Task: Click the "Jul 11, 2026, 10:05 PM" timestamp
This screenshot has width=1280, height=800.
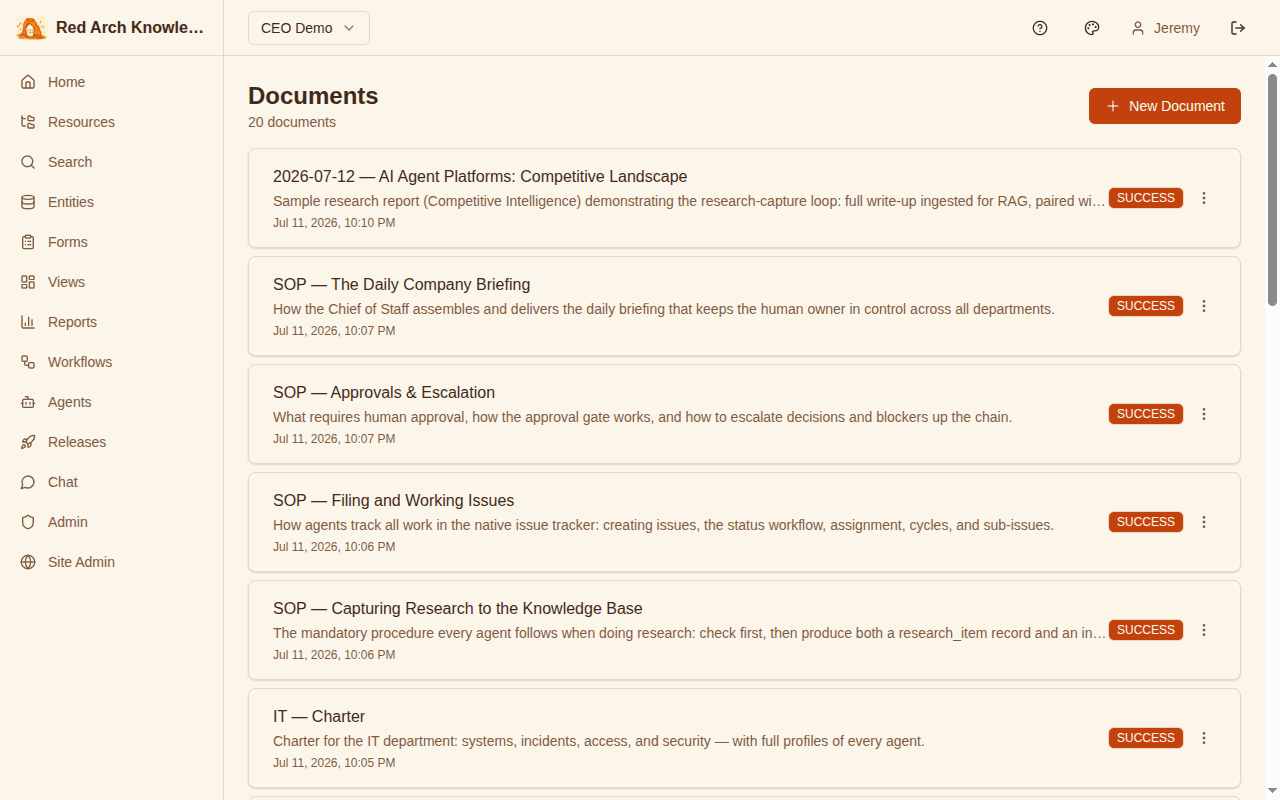Action: coord(334,763)
